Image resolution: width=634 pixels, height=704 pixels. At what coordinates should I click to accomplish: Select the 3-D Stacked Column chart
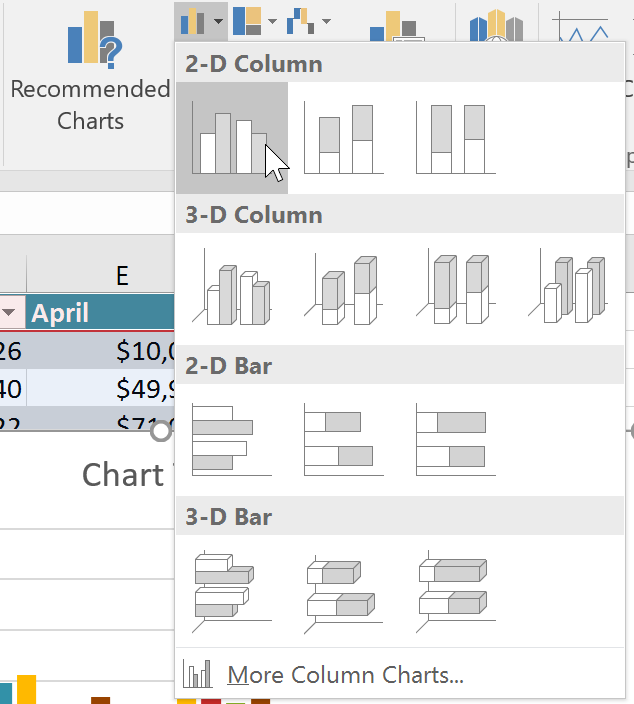(x=344, y=289)
